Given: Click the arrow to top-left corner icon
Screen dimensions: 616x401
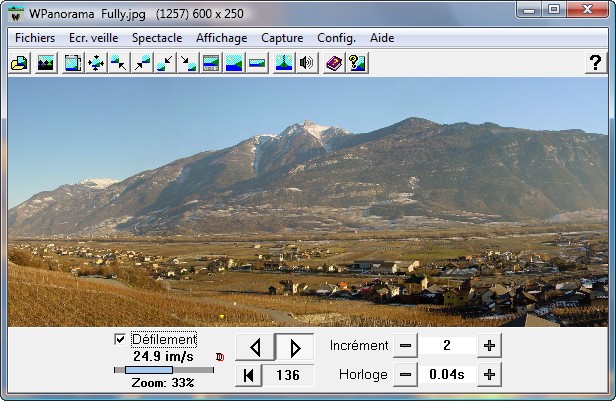Looking at the screenshot, I should 119,63.
